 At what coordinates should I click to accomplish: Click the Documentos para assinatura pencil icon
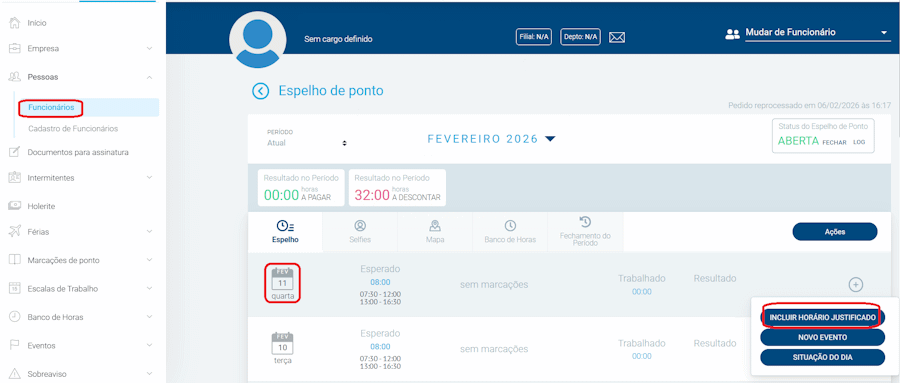tap(15, 152)
